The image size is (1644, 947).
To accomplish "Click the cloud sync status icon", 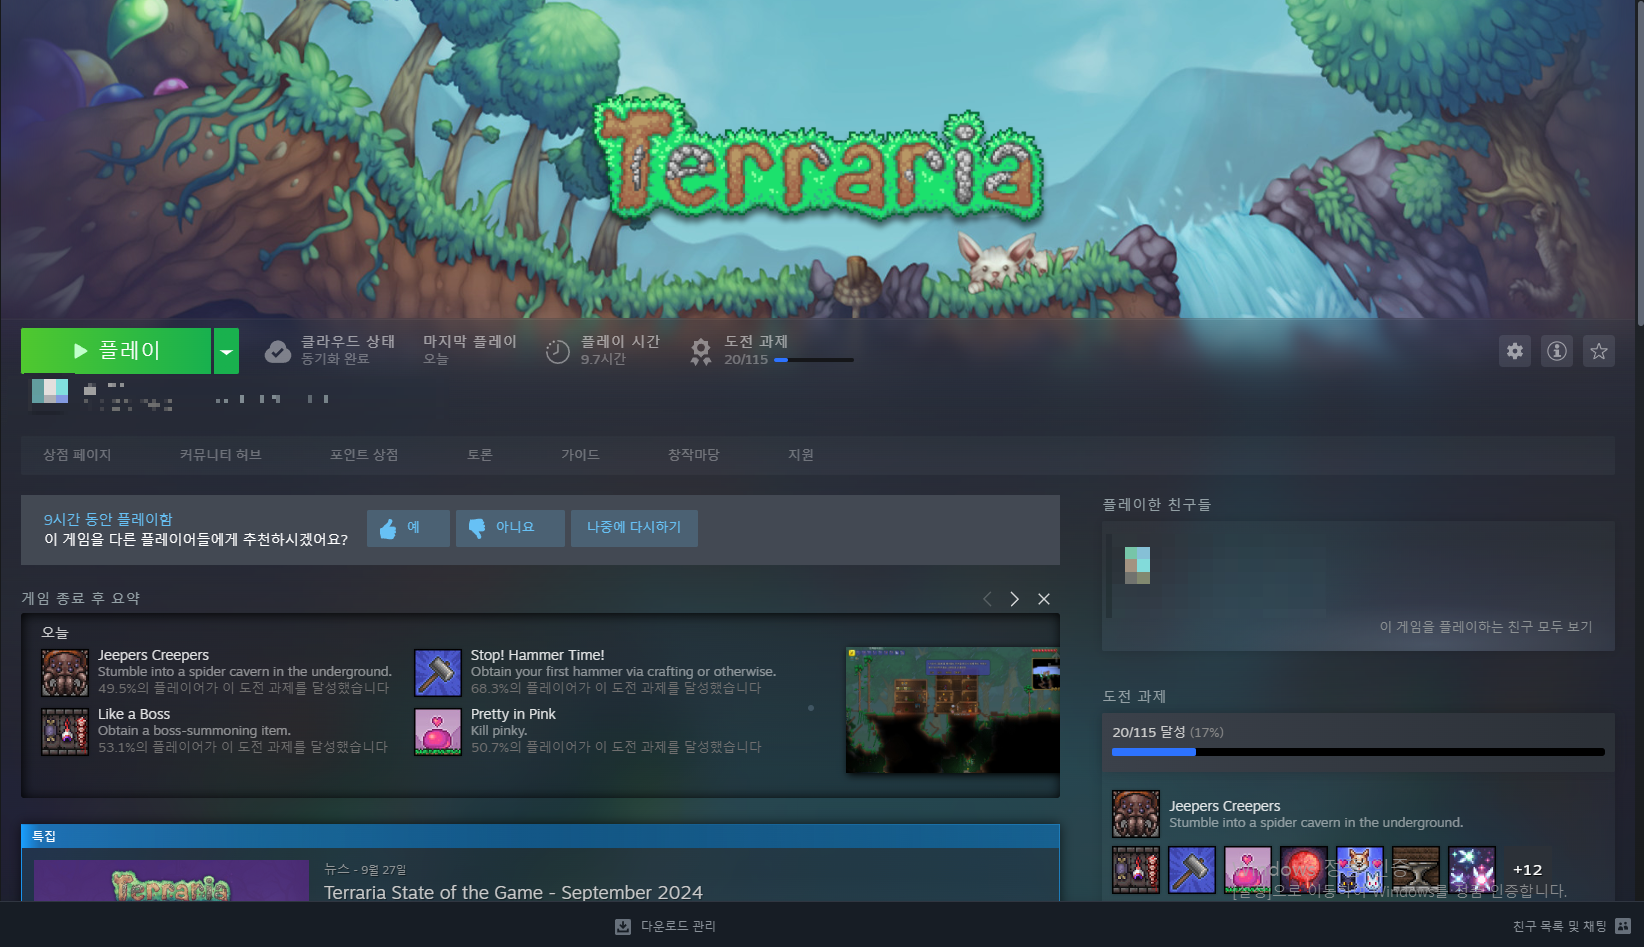I will [278, 351].
